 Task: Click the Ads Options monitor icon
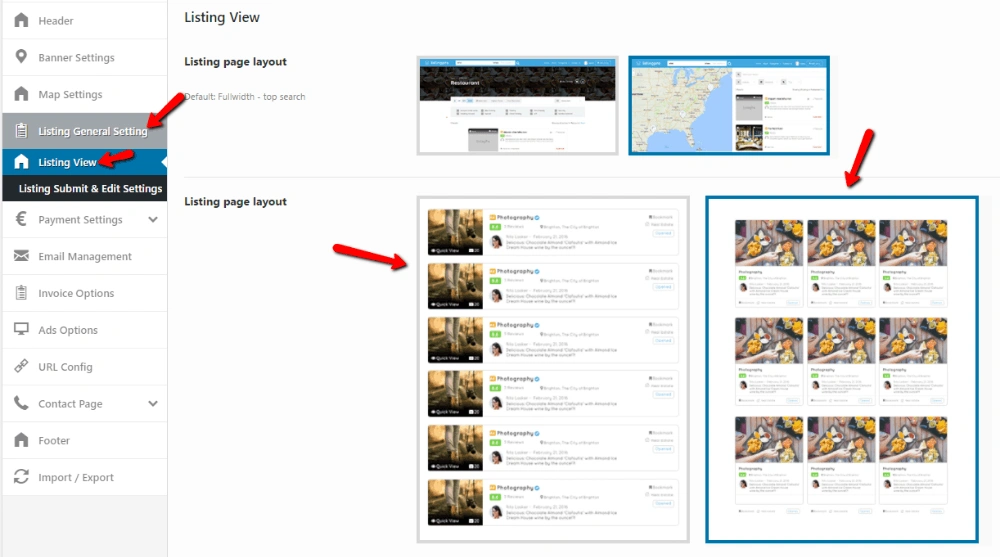tap(21, 330)
